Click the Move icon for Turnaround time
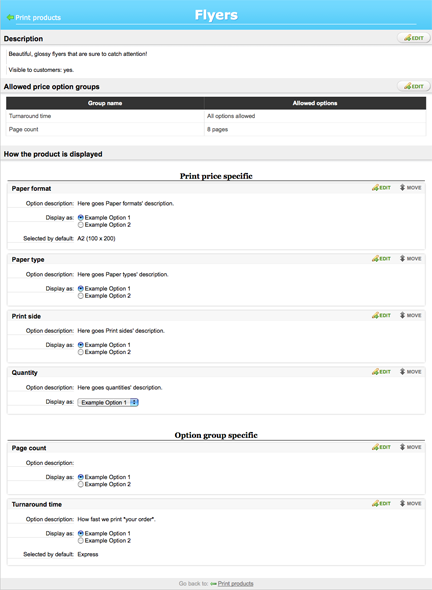 (x=411, y=503)
